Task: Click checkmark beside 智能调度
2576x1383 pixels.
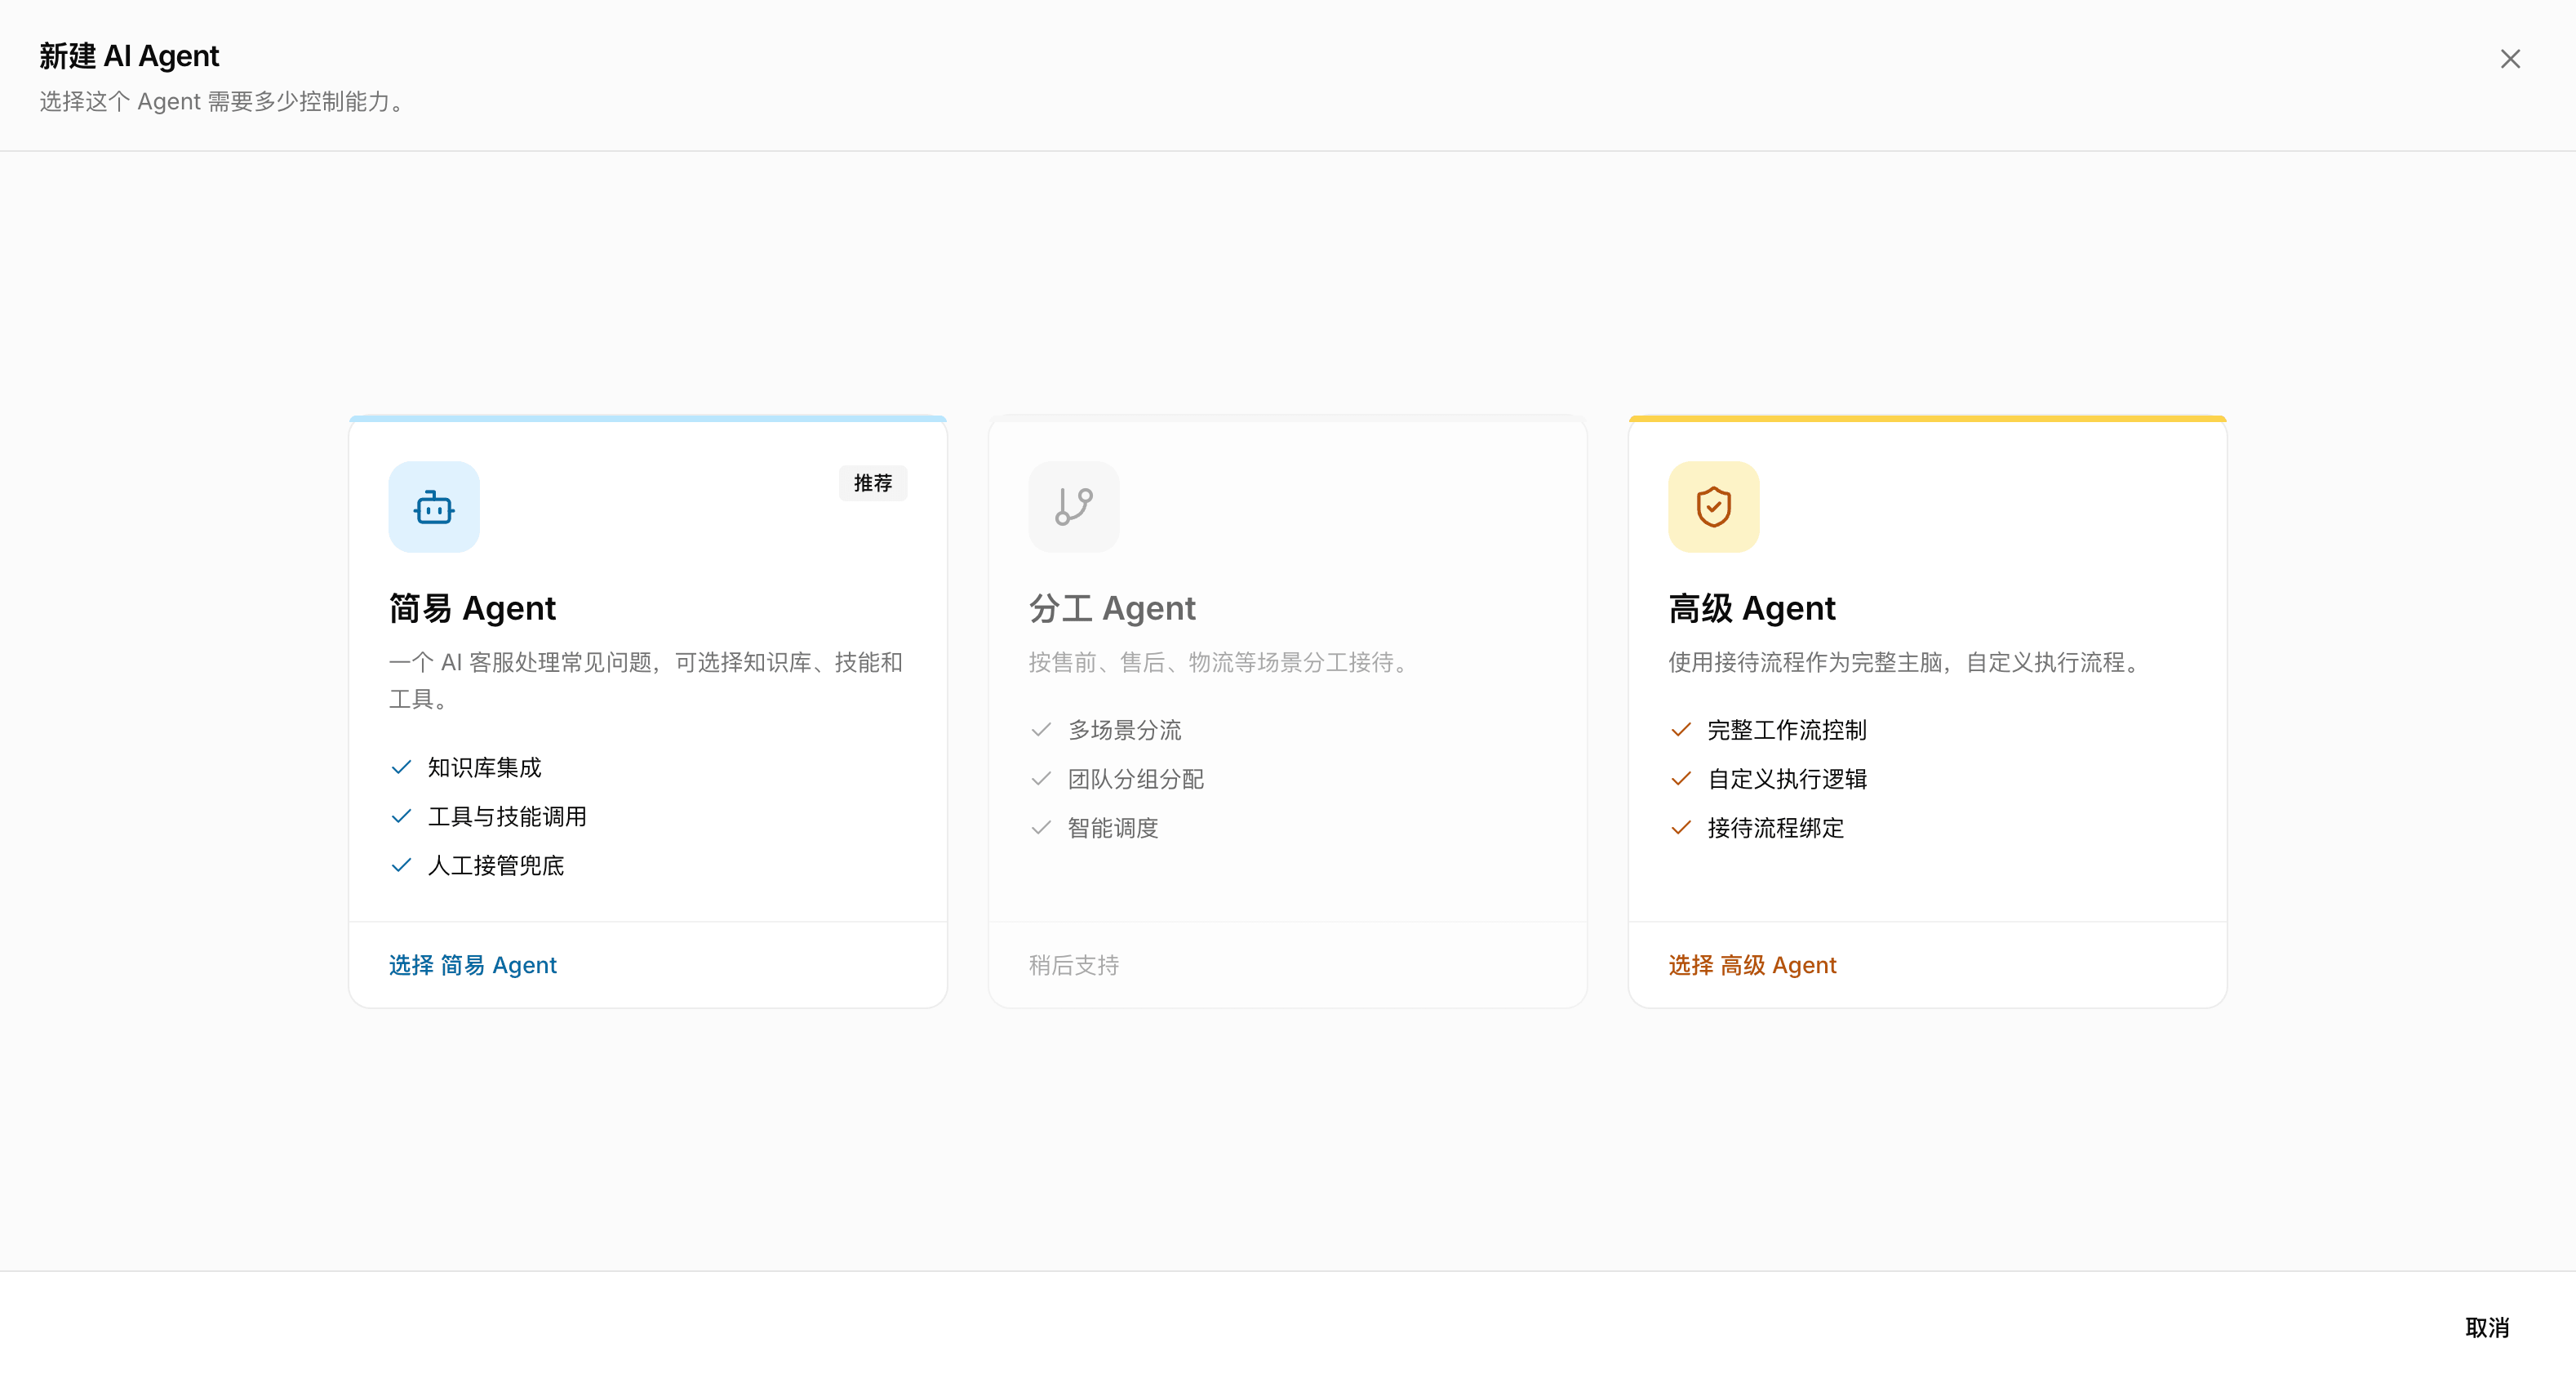Action: click(x=1041, y=828)
